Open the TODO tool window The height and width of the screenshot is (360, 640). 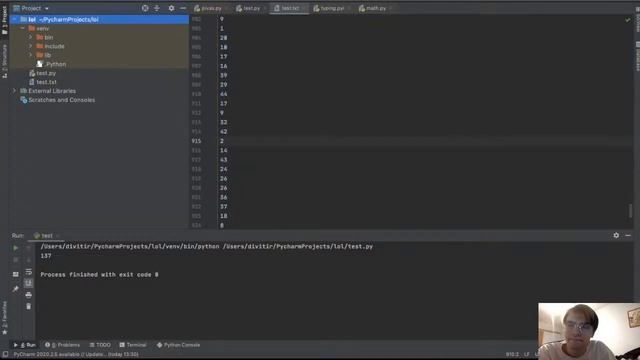[100, 345]
